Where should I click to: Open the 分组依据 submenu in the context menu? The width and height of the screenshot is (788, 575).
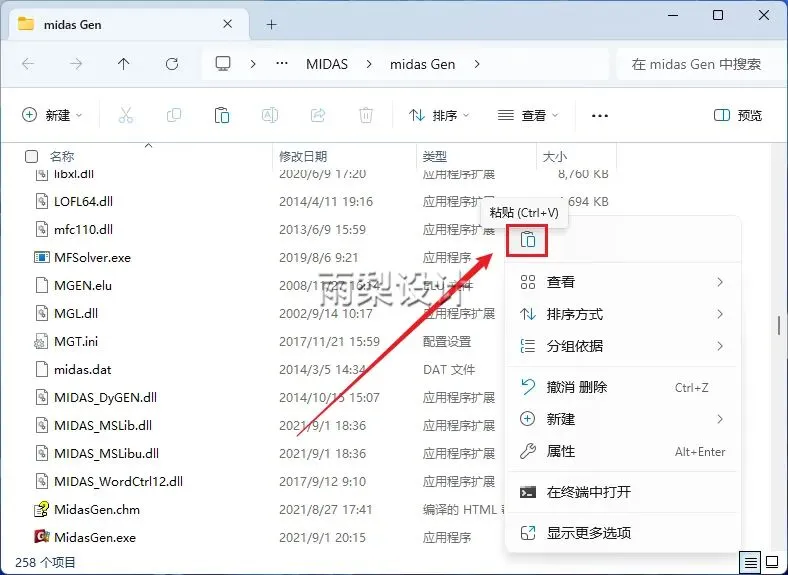[x=622, y=346]
